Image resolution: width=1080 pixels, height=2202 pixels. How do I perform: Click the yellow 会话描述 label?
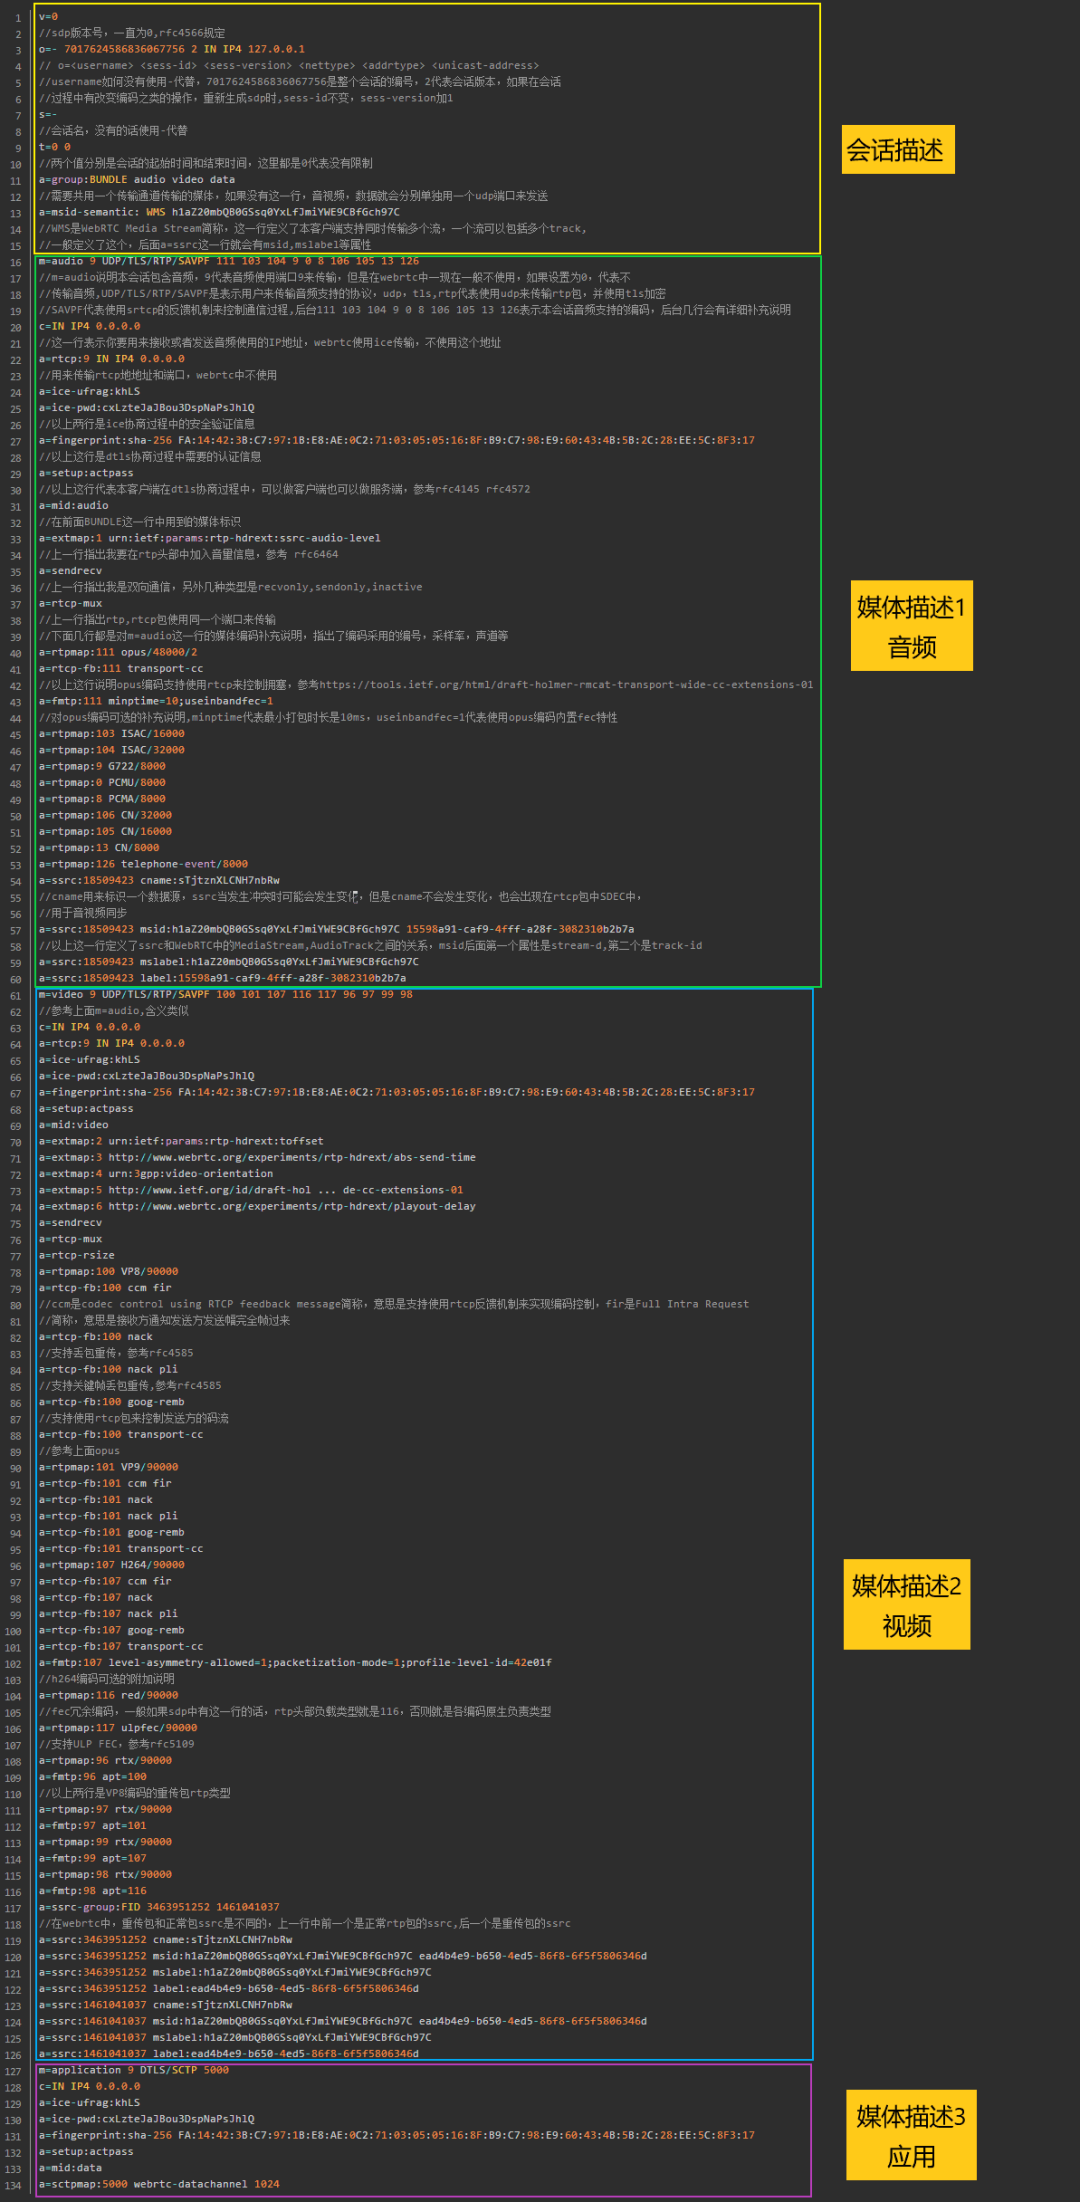point(897,150)
